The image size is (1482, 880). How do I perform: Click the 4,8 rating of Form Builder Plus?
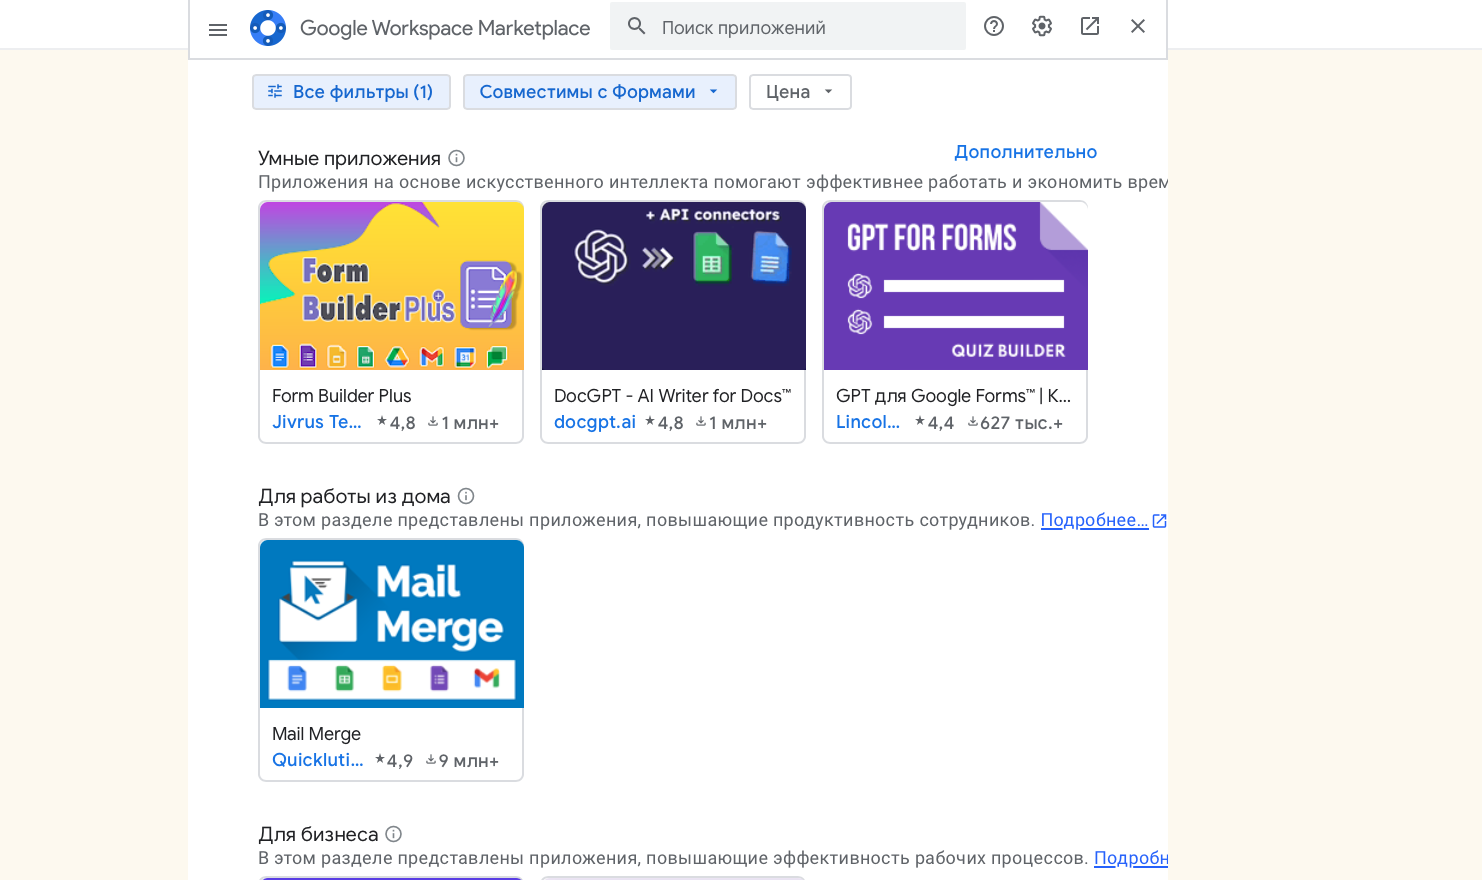pyautogui.click(x=396, y=423)
